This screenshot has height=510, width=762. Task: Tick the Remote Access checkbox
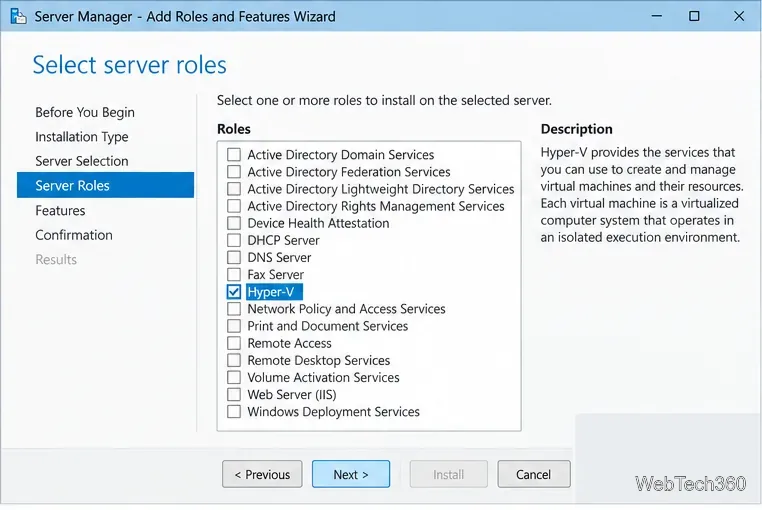[x=234, y=343]
